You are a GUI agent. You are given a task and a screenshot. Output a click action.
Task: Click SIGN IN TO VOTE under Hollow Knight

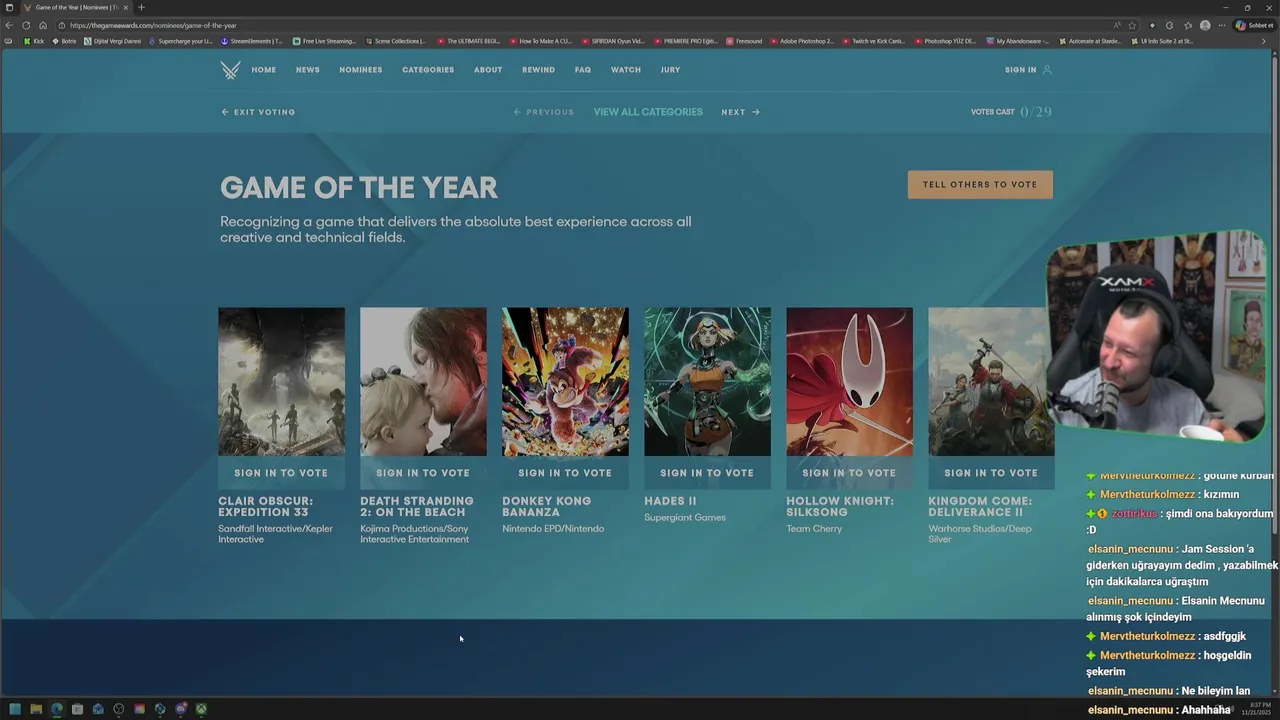click(849, 473)
